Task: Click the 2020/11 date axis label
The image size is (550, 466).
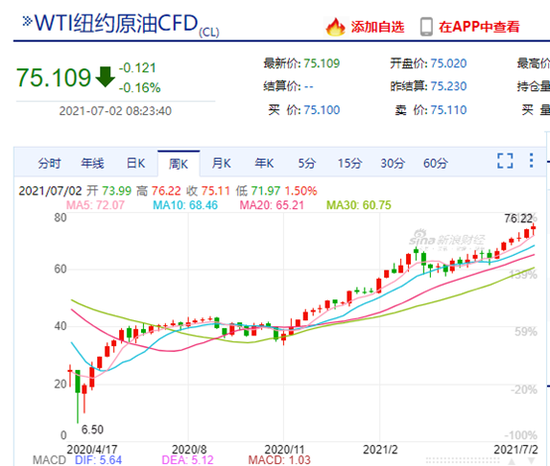Action: pyautogui.click(x=283, y=449)
